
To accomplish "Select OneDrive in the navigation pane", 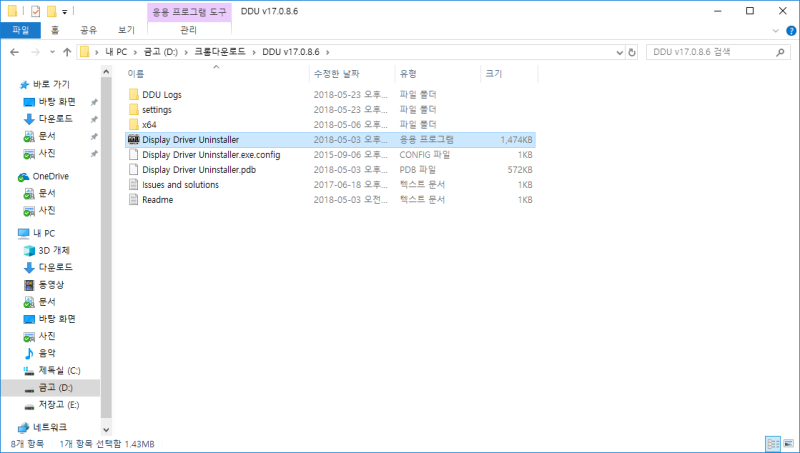I will [x=51, y=177].
